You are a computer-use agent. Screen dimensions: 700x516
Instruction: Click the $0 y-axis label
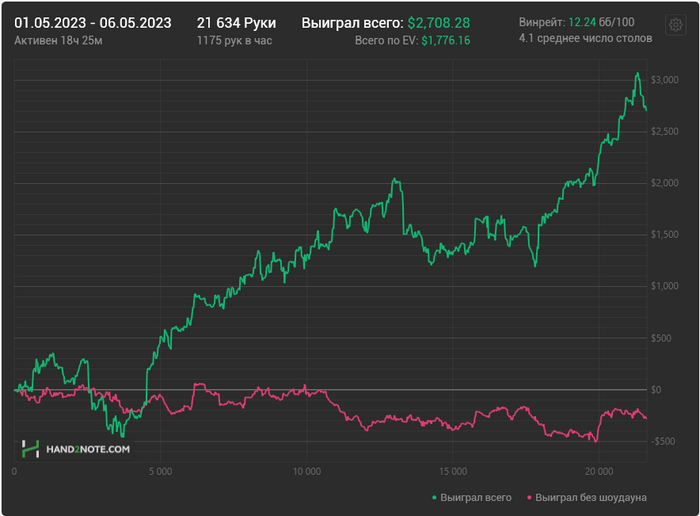656,390
